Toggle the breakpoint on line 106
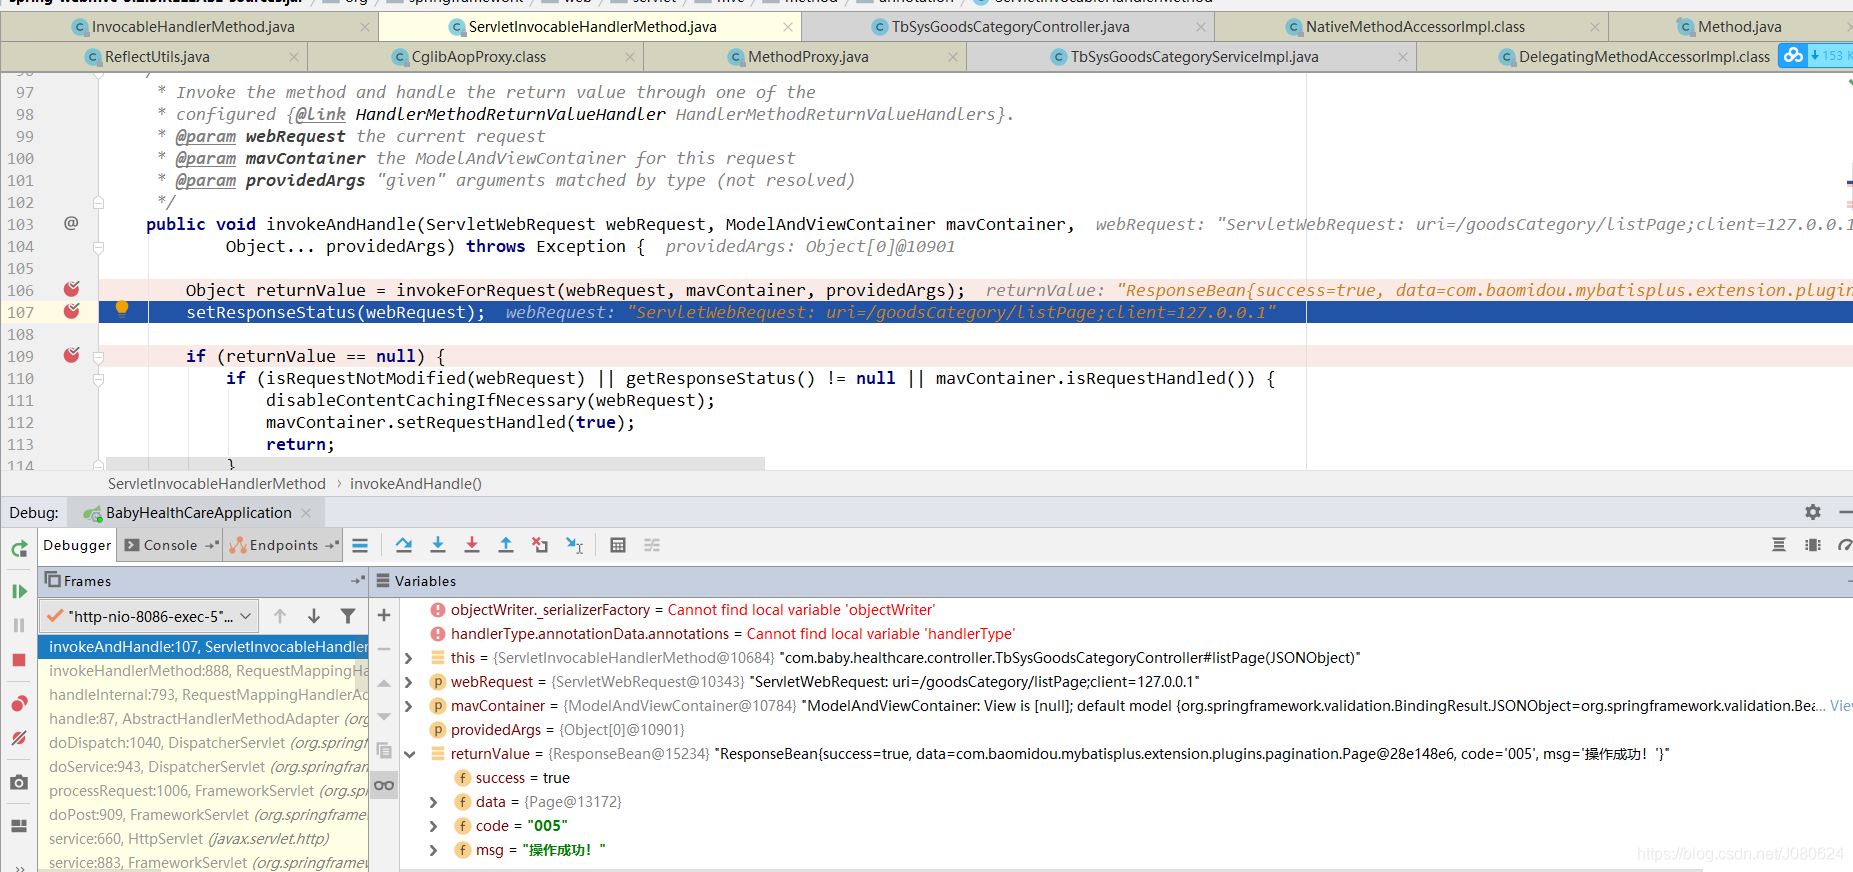The width and height of the screenshot is (1853, 872). (x=72, y=290)
